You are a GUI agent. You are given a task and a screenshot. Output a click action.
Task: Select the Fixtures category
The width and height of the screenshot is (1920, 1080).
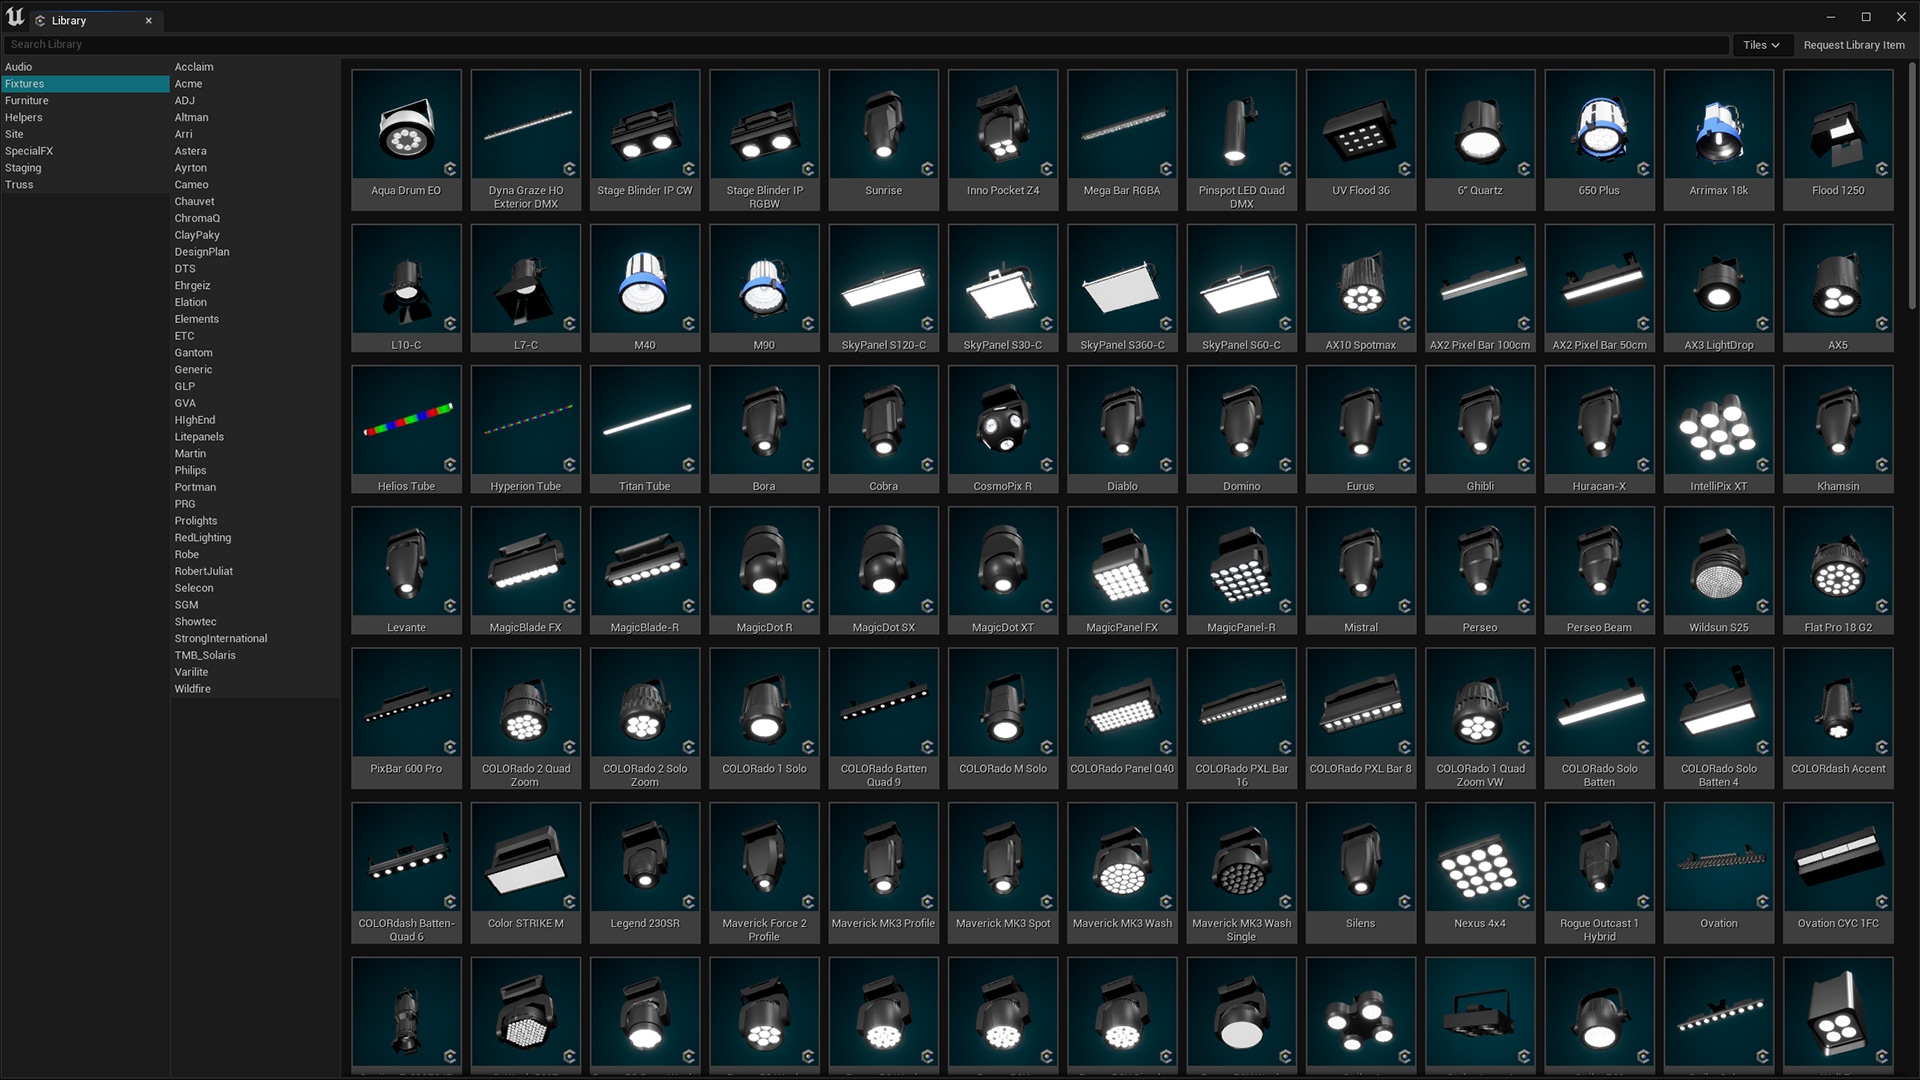pyautogui.click(x=85, y=84)
